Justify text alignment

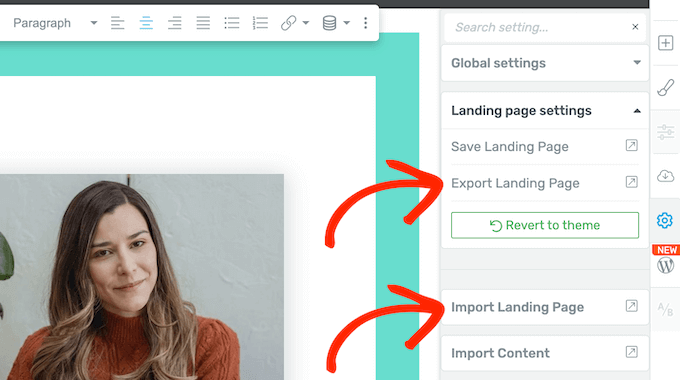coord(203,23)
